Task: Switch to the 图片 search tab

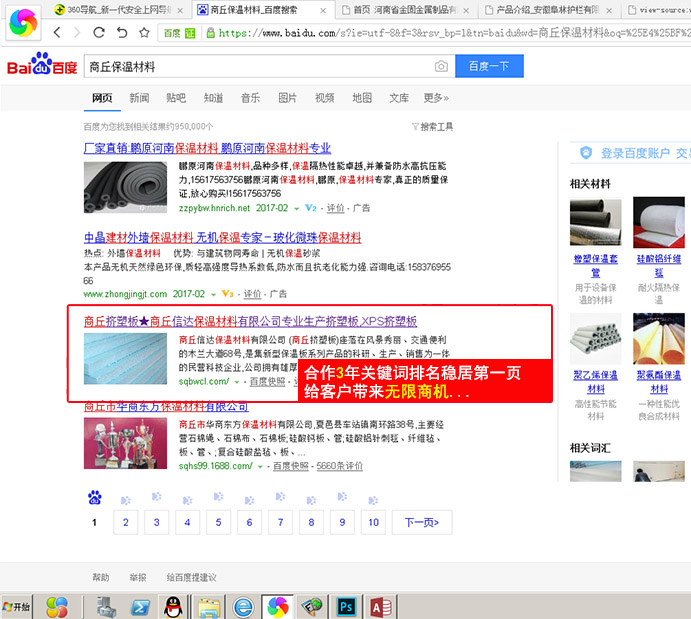Action: (x=287, y=98)
